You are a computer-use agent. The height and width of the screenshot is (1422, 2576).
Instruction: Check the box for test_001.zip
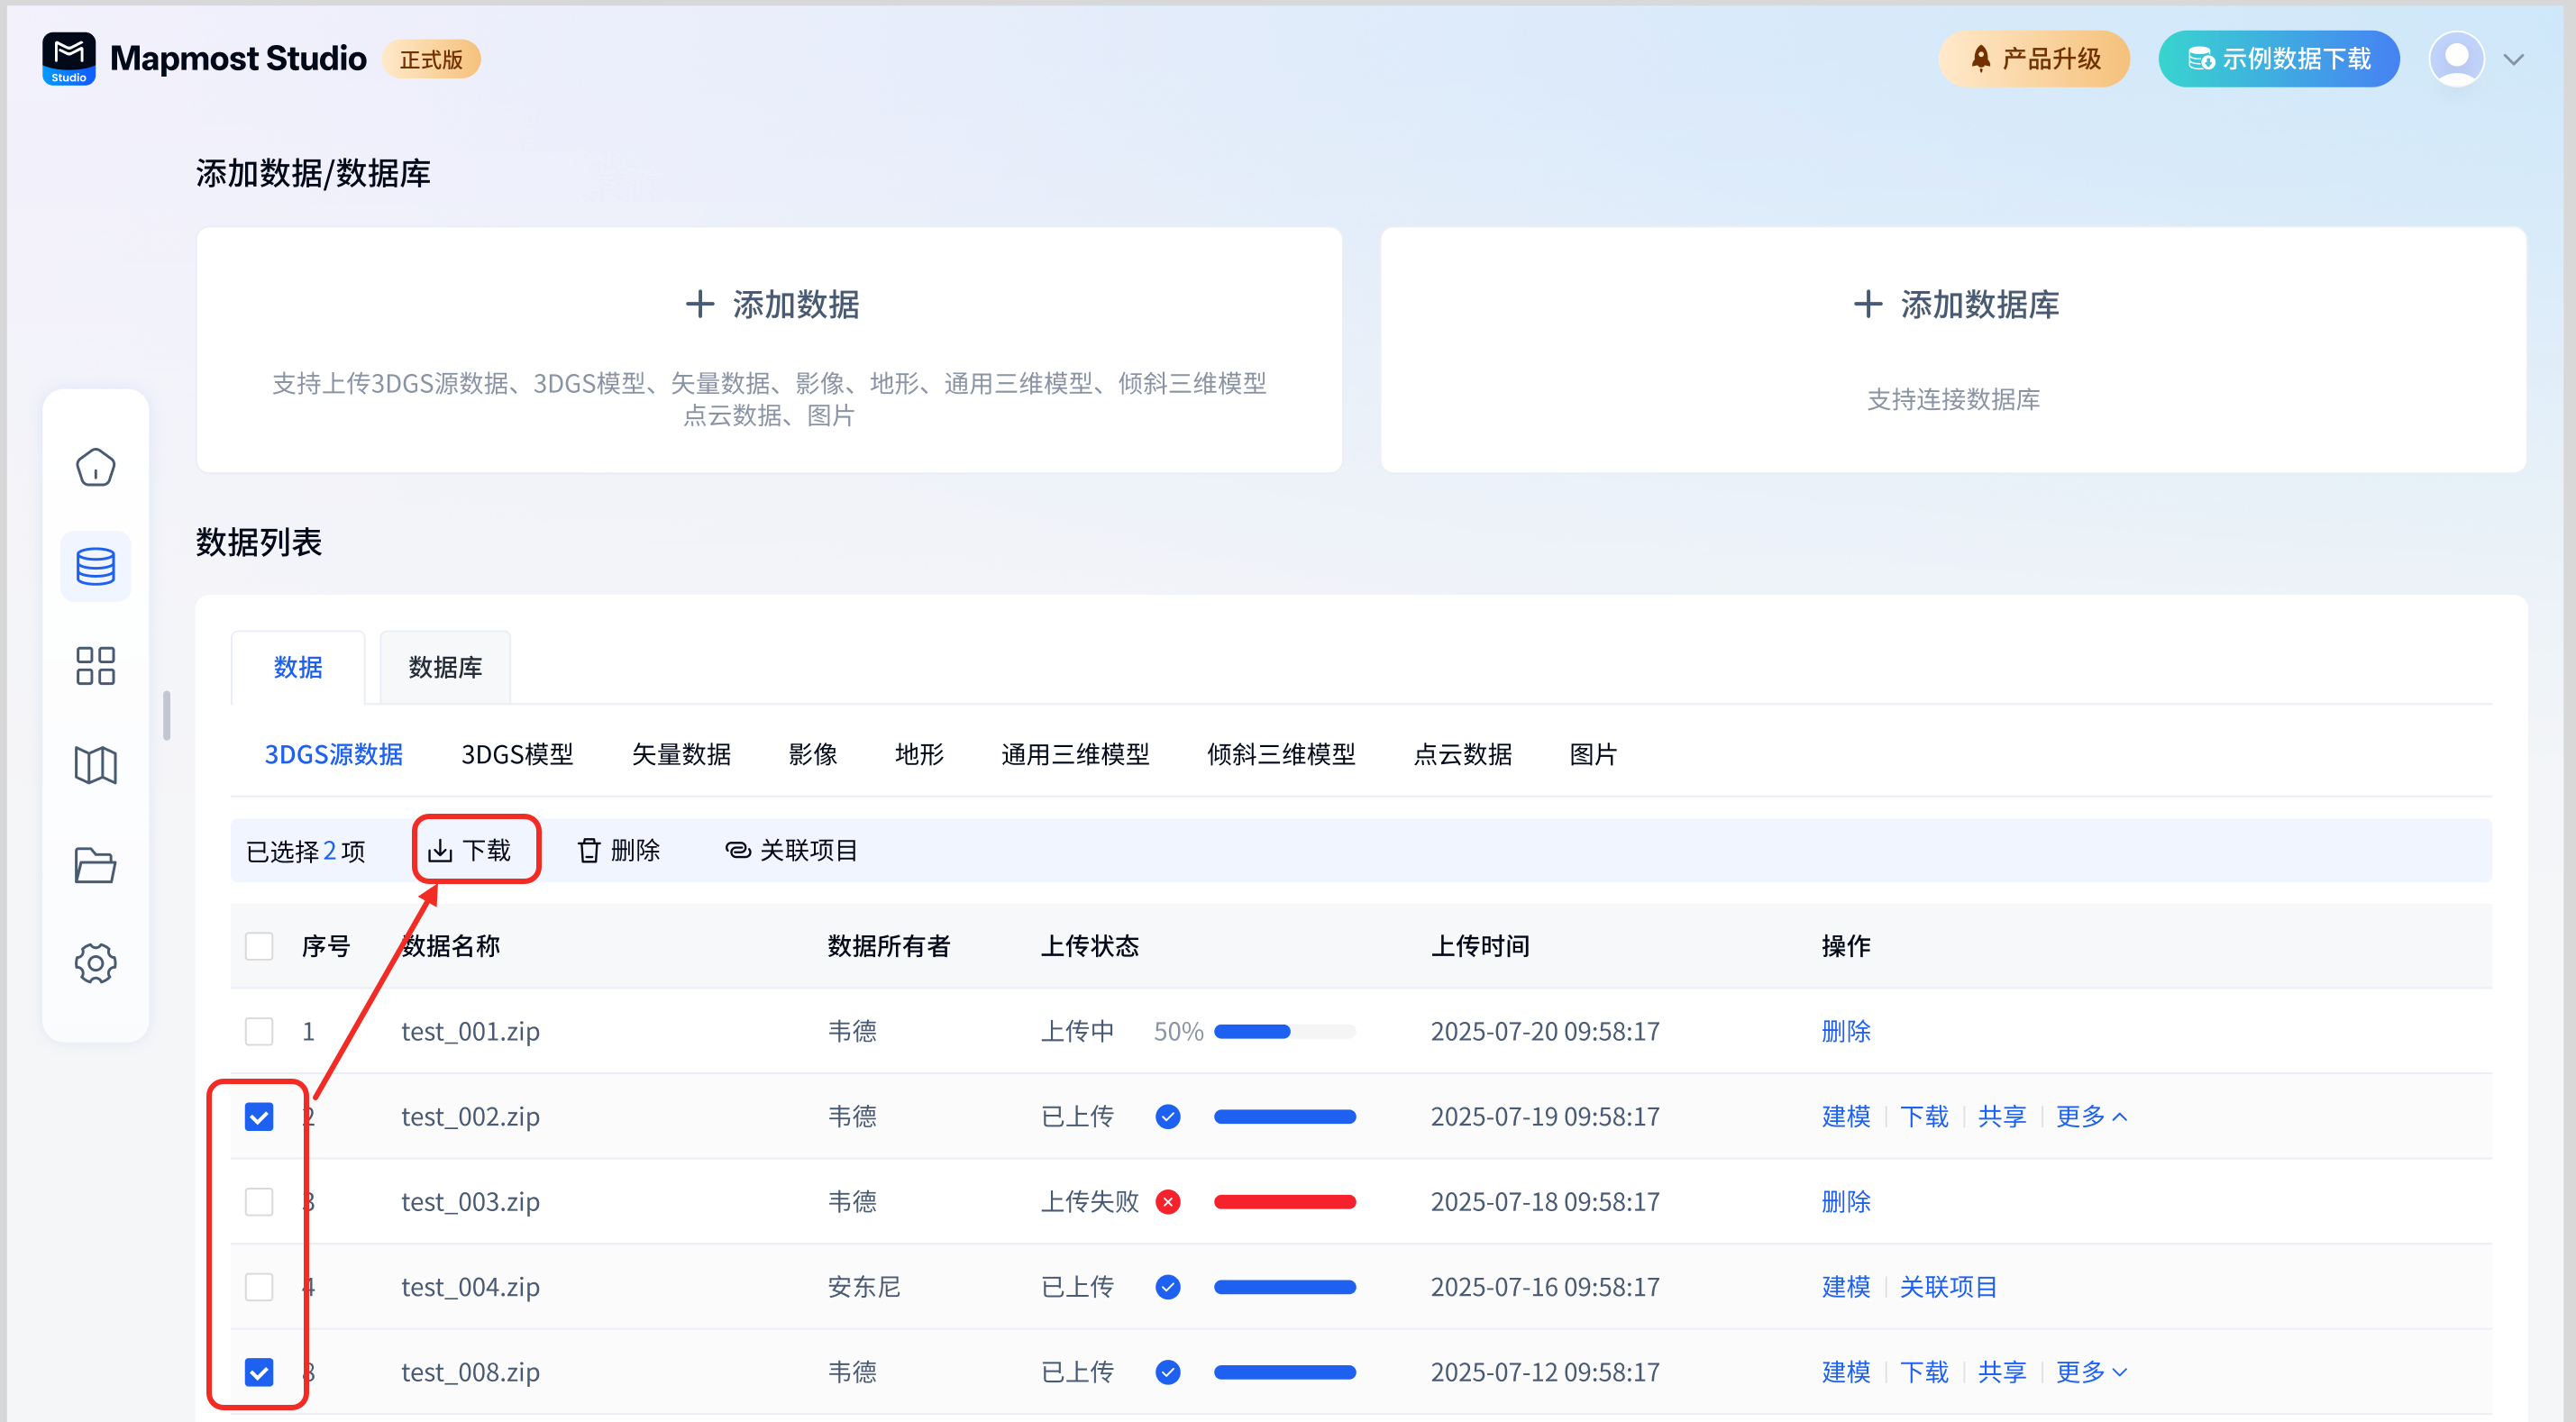coord(259,1031)
